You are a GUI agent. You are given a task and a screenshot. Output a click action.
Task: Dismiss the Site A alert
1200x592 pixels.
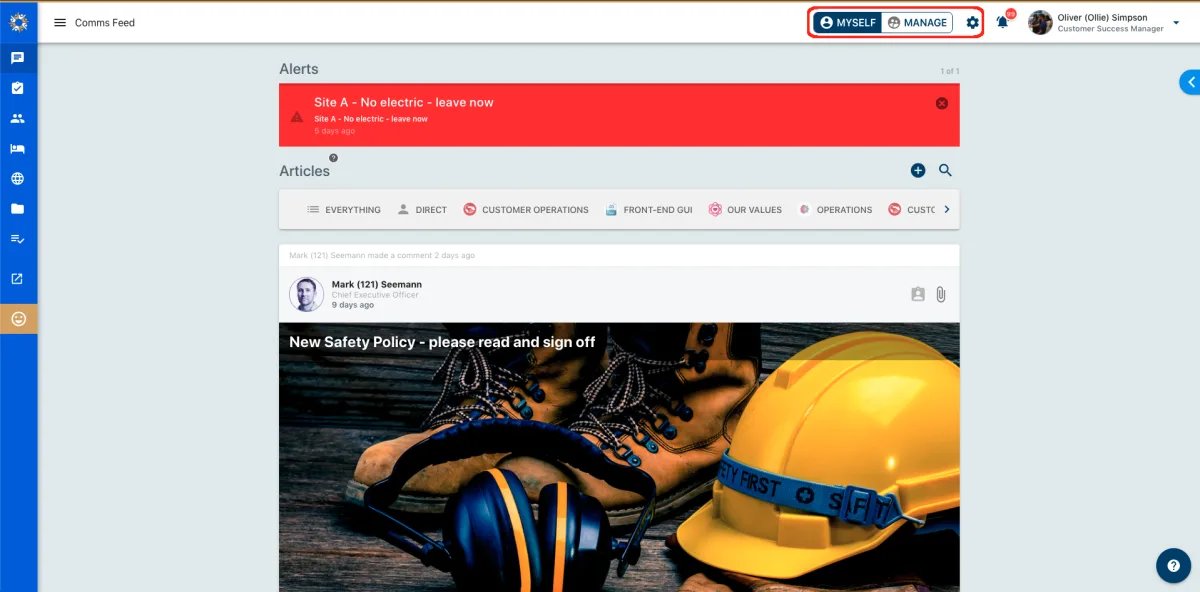pos(941,103)
